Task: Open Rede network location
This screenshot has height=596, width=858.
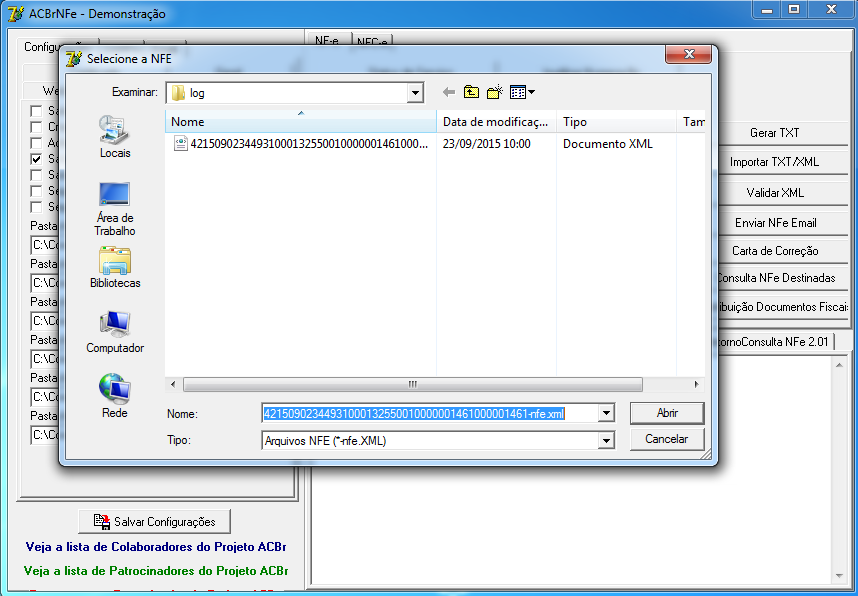Action: tap(114, 396)
